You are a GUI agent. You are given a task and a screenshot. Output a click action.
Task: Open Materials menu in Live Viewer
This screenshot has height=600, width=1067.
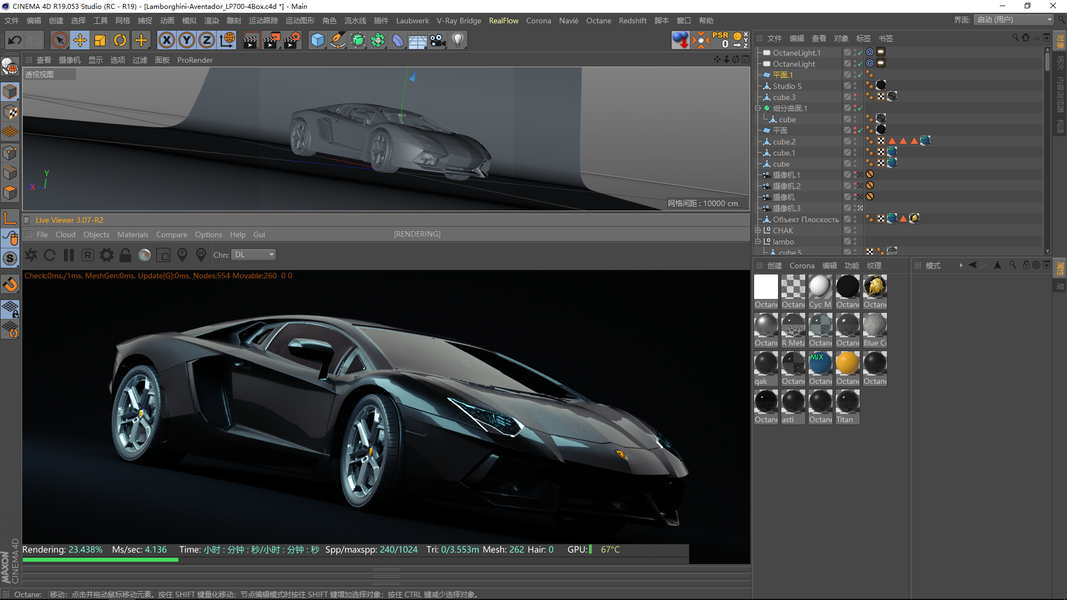[x=132, y=235]
